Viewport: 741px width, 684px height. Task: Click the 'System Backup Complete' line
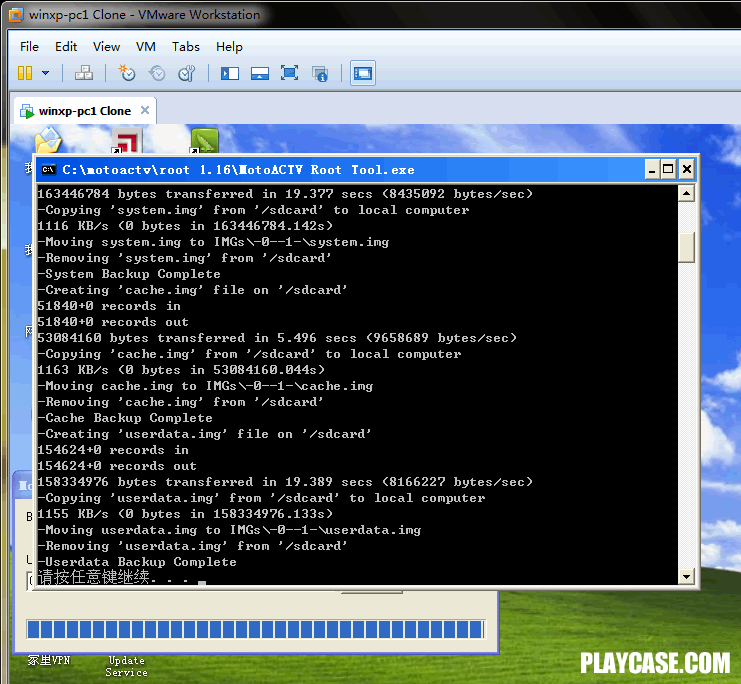(x=129, y=274)
